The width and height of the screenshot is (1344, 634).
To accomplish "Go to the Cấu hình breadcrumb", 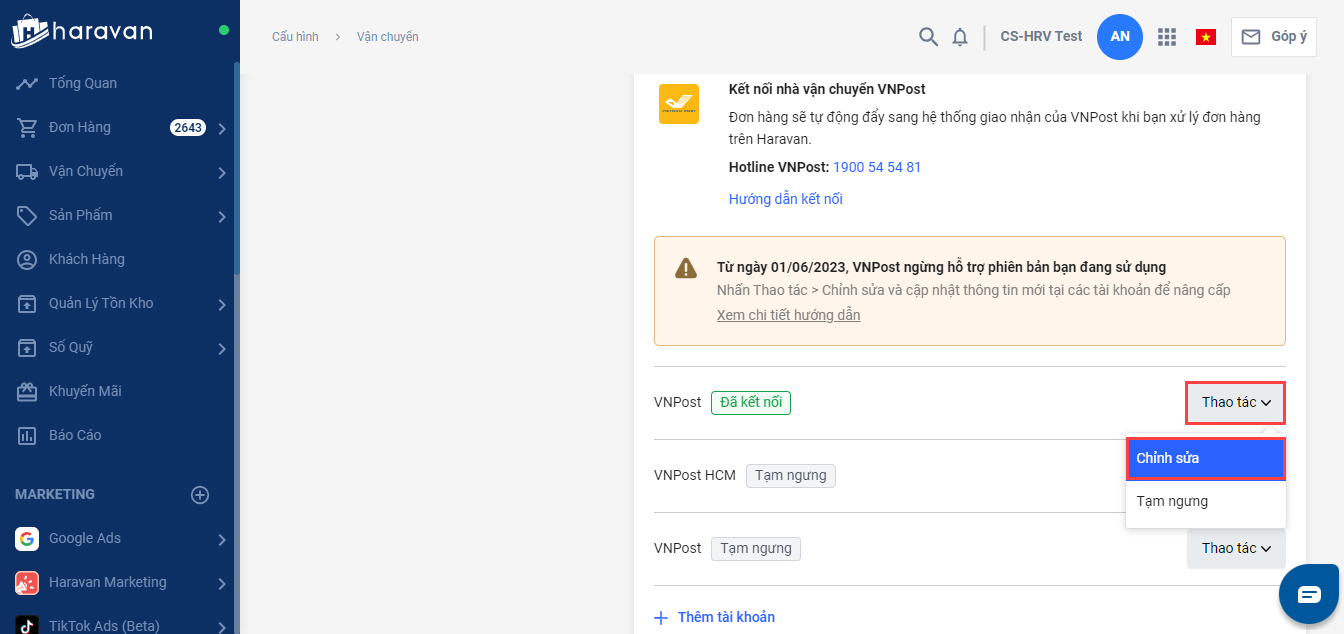I will click(295, 37).
